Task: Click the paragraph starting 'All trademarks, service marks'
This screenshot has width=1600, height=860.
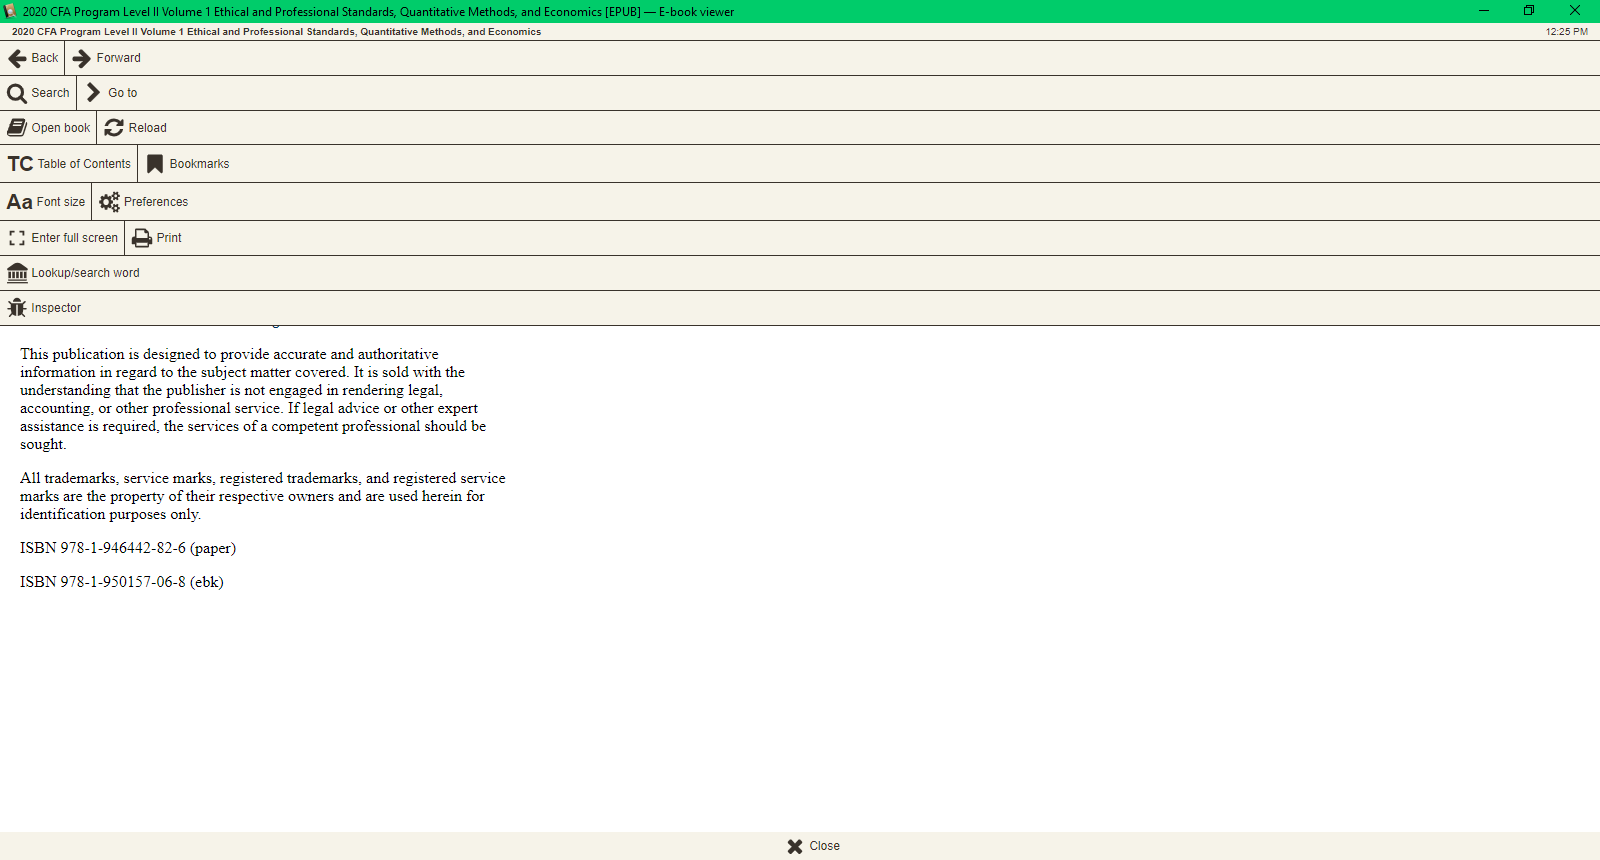Action: coord(263,496)
